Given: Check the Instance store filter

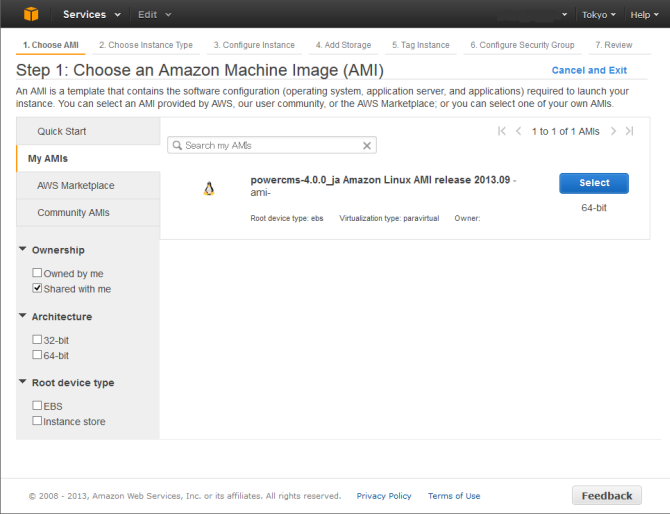Looking at the screenshot, I should pos(37,420).
